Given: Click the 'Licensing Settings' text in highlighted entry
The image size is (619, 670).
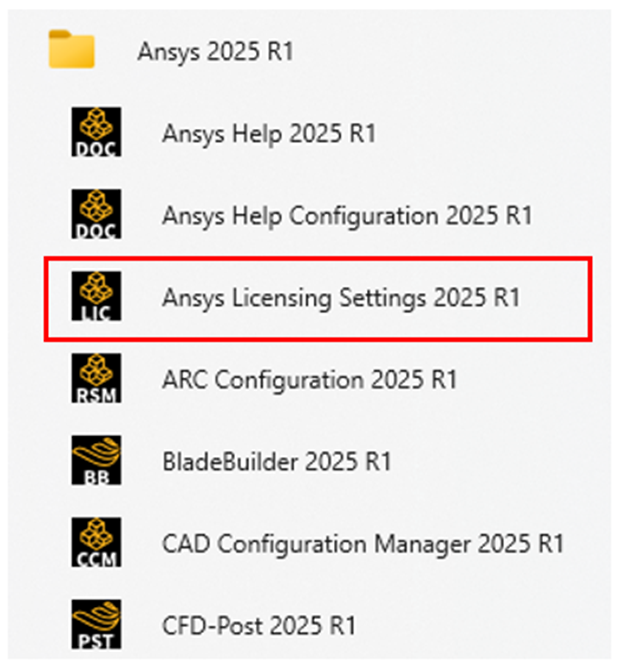Looking at the screenshot, I should (x=329, y=298).
